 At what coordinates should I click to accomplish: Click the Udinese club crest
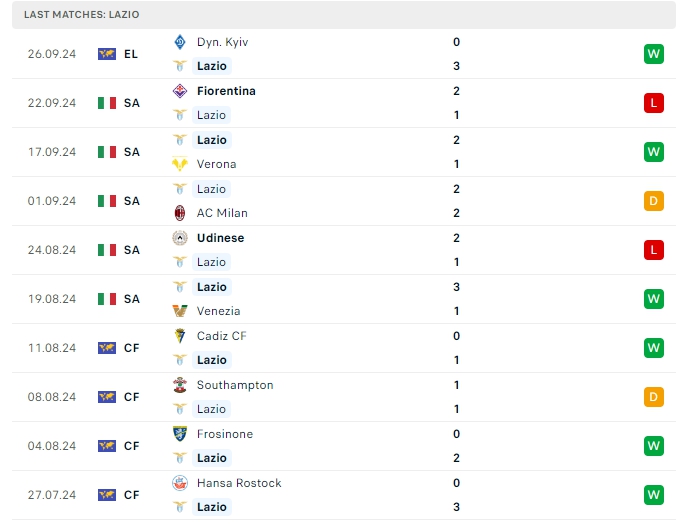[x=180, y=238]
